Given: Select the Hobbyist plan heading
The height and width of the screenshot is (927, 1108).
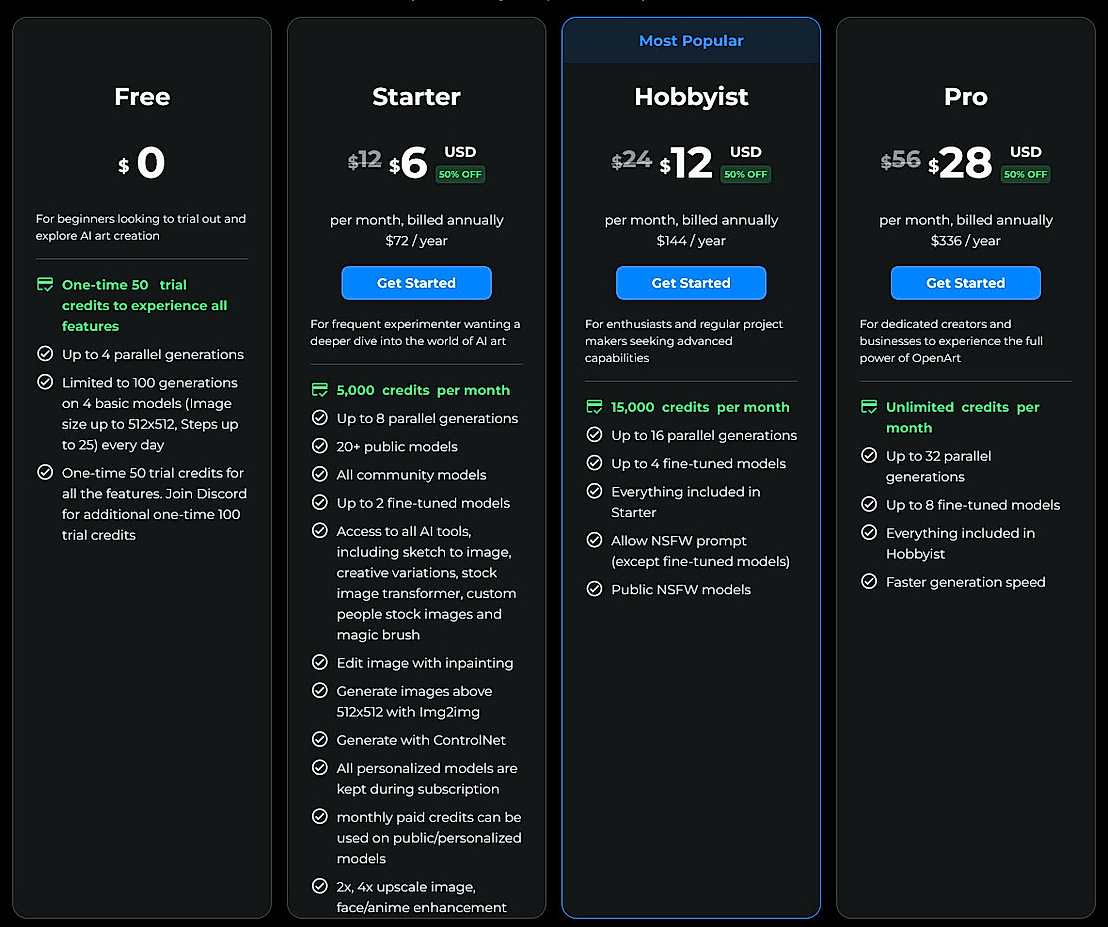Looking at the screenshot, I should [x=691, y=97].
